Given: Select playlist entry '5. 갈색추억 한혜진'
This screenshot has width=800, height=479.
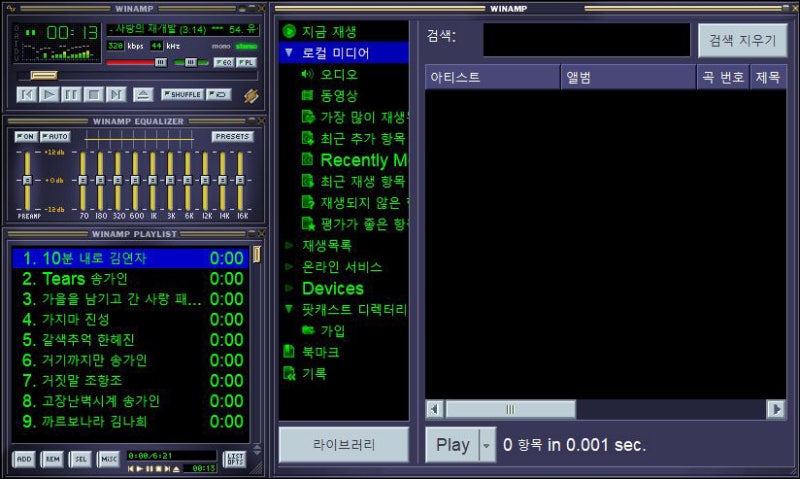Looking at the screenshot, I should point(131,340).
